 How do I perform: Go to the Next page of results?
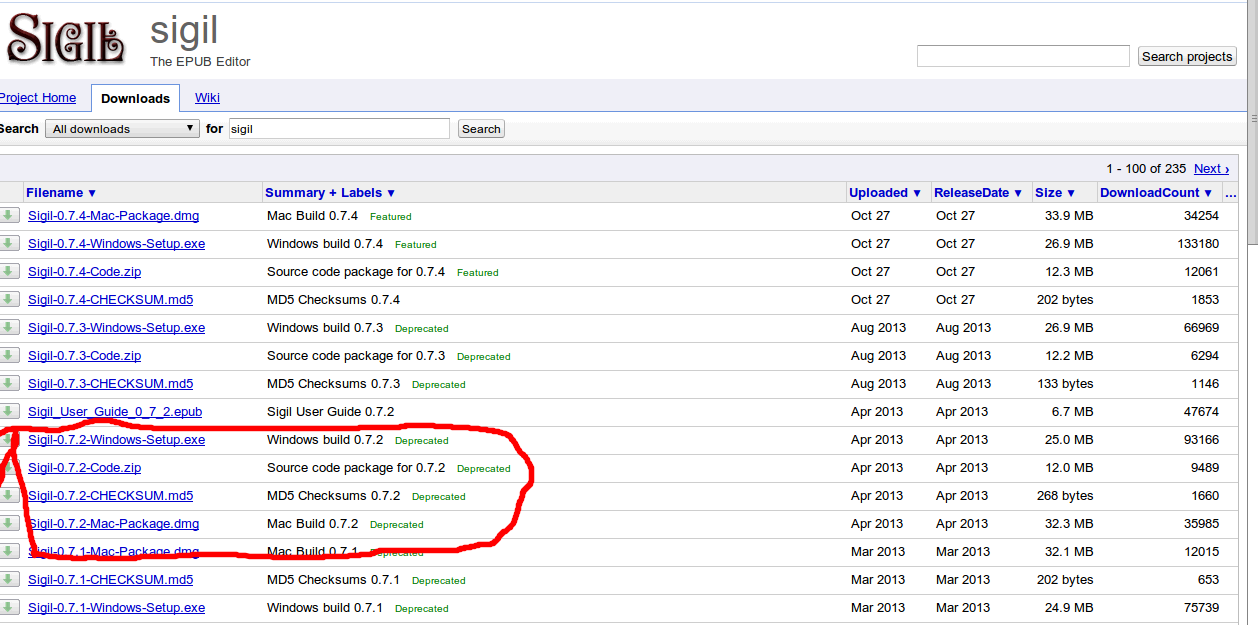click(1211, 168)
